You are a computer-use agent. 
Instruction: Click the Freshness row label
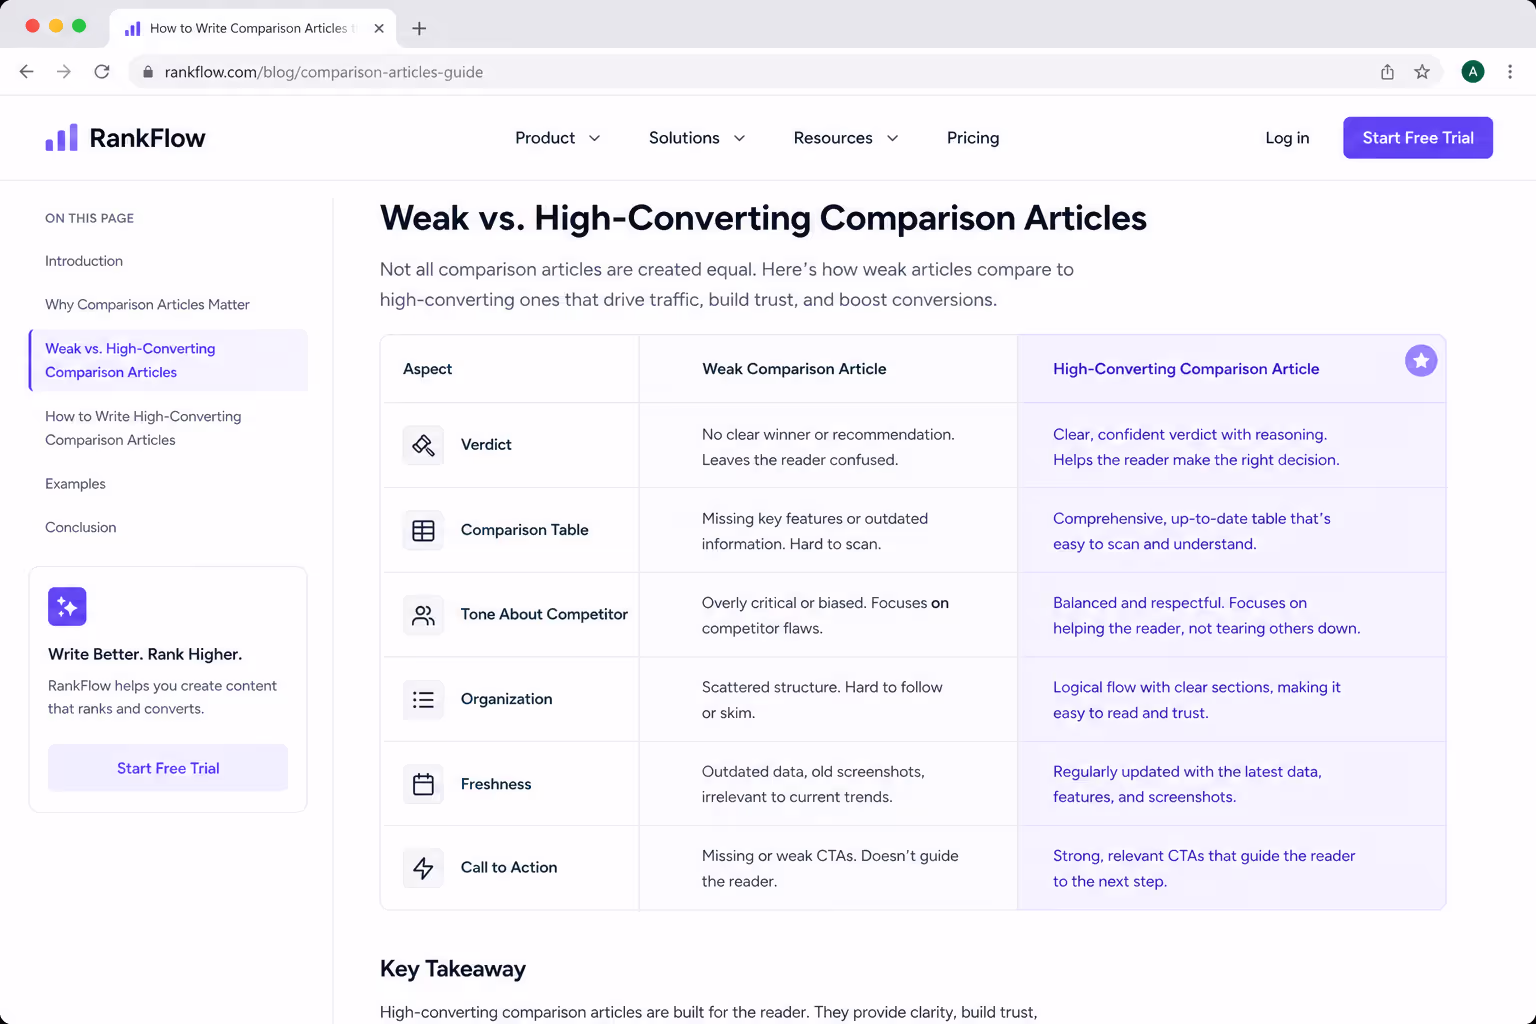(496, 784)
